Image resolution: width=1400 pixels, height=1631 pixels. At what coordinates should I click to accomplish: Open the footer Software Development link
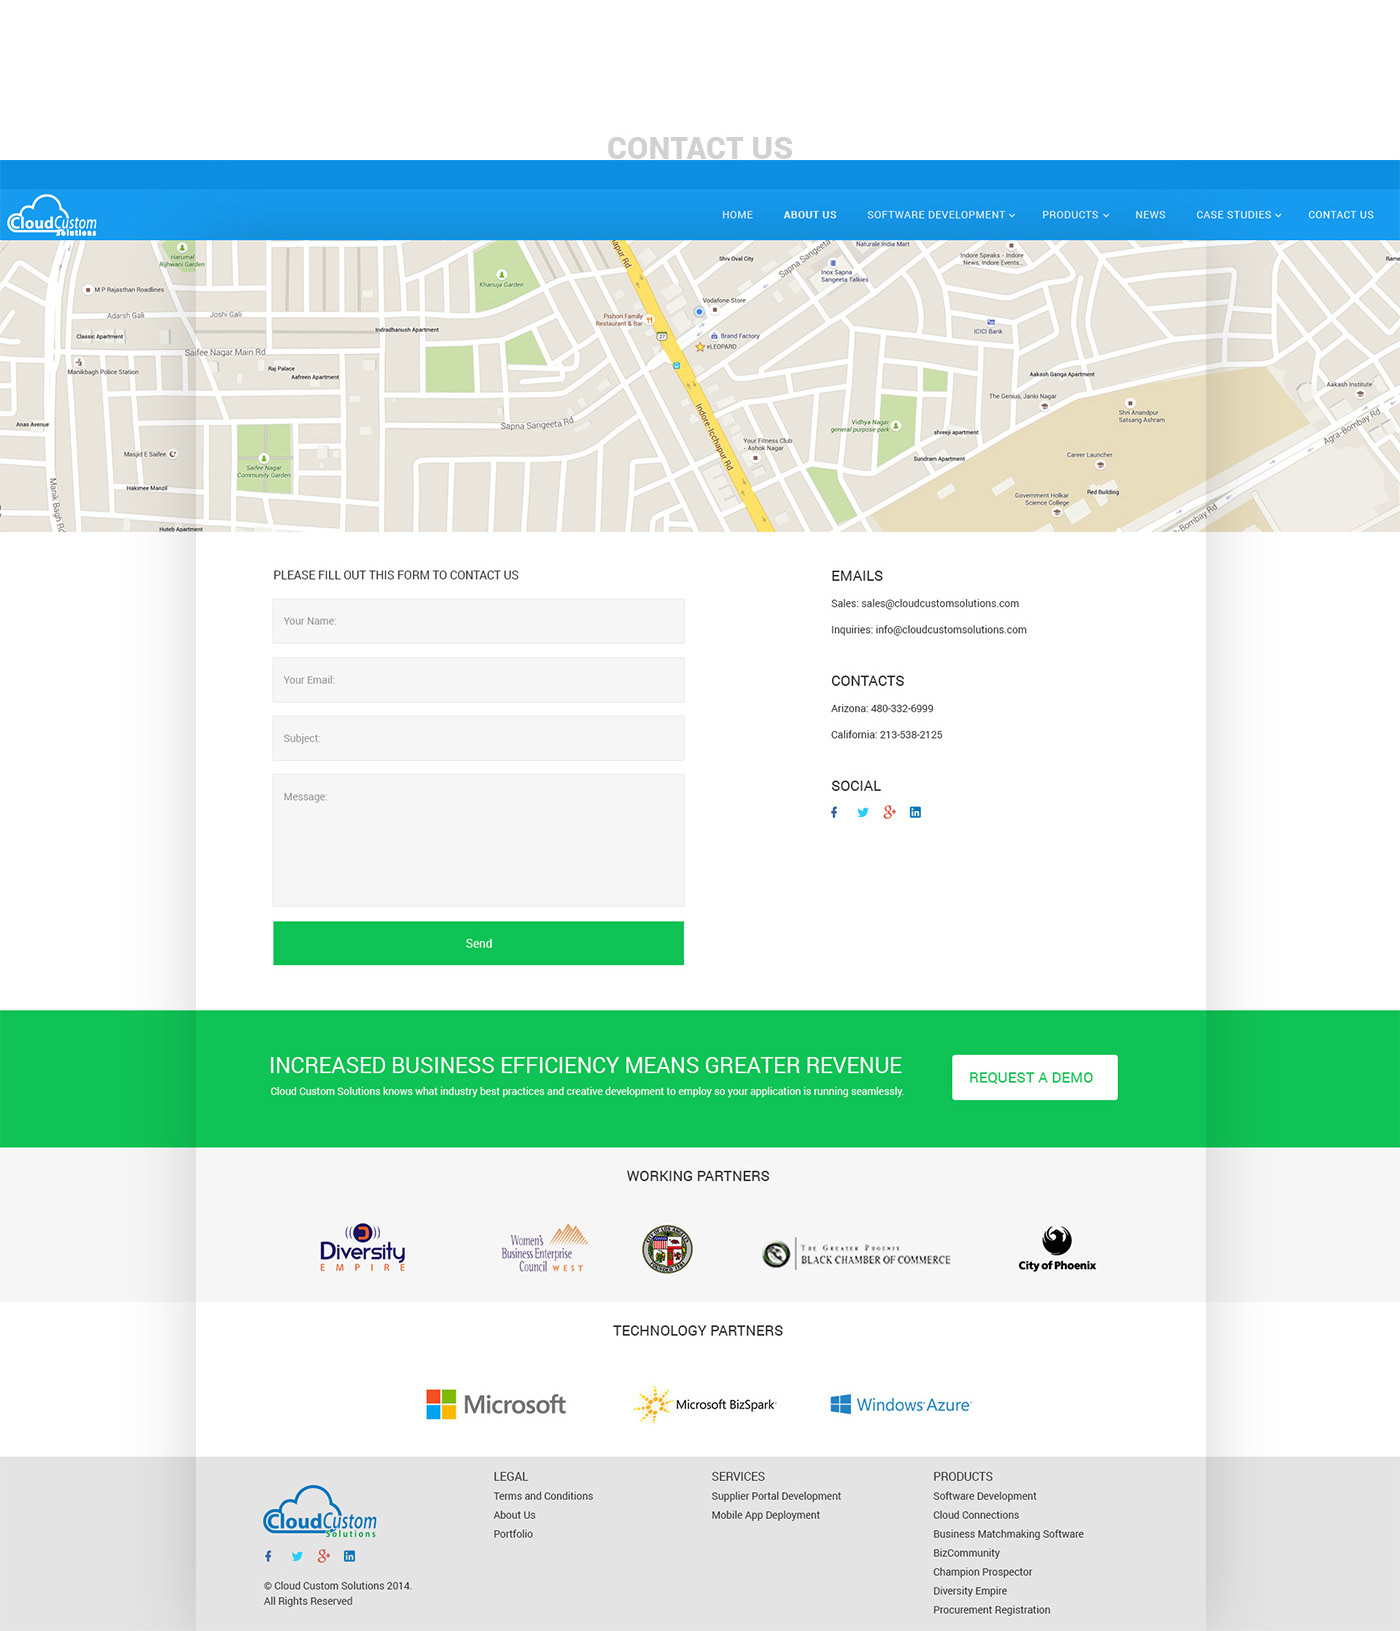pos(985,1496)
